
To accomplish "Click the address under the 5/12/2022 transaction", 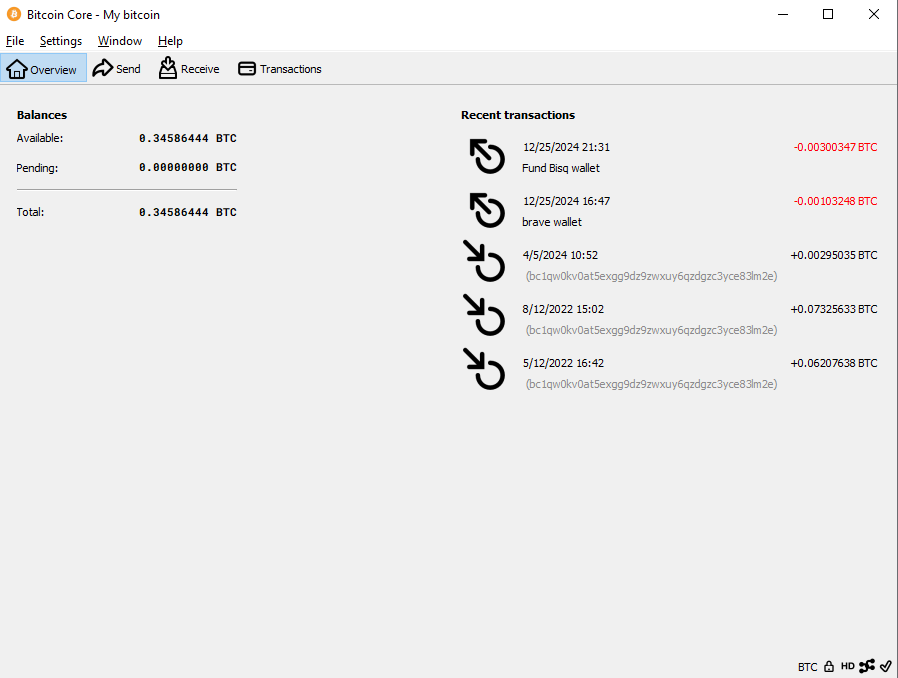I will [x=651, y=384].
